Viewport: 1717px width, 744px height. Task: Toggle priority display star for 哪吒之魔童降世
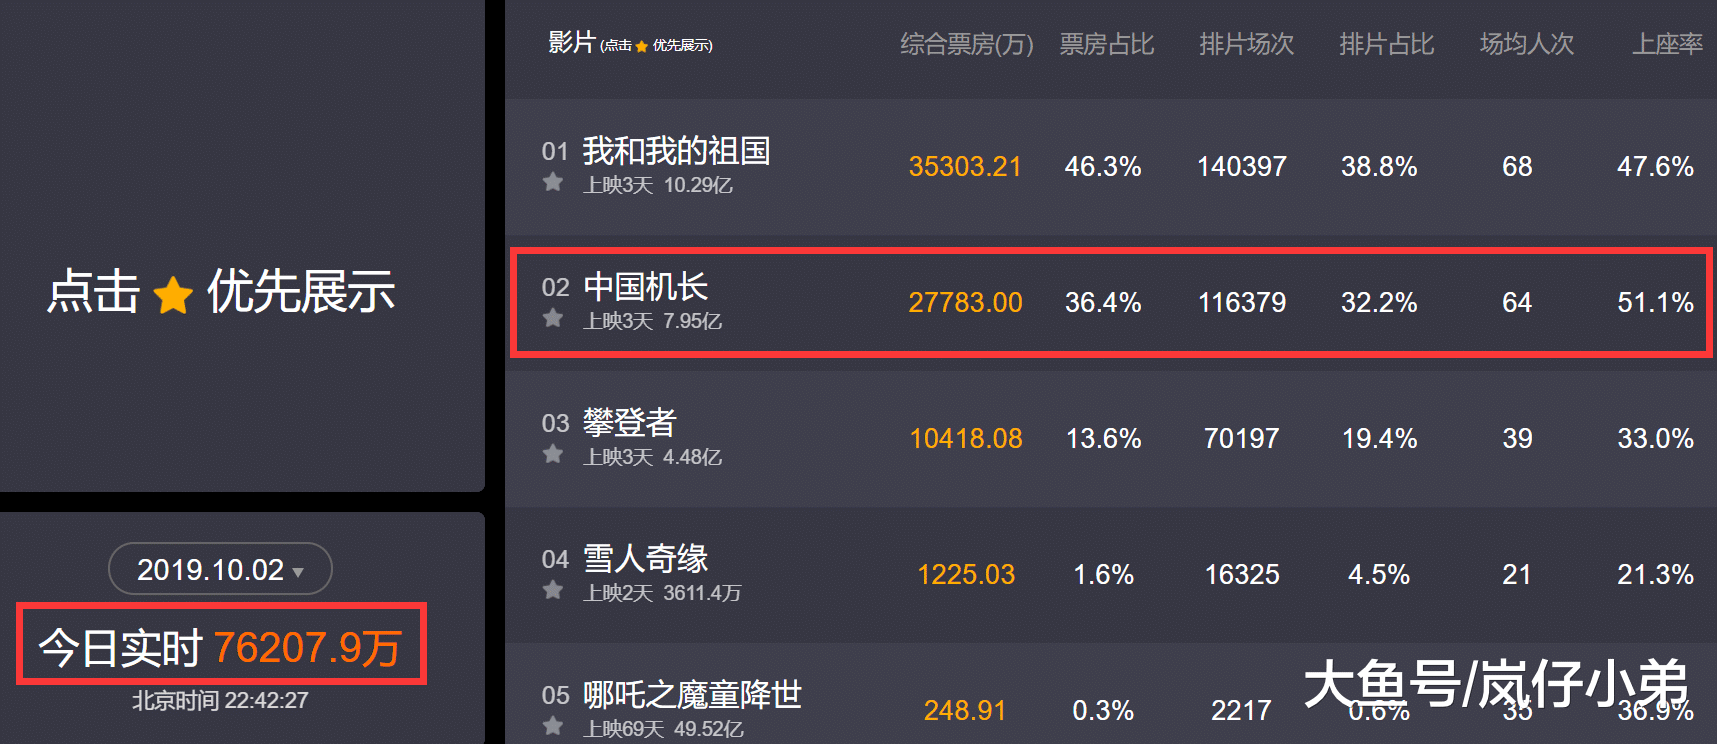click(x=553, y=727)
